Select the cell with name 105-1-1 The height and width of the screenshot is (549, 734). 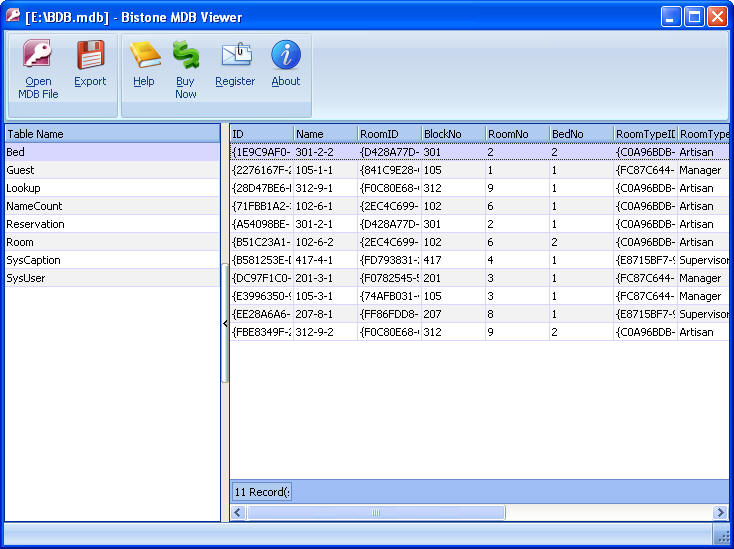[326, 170]
